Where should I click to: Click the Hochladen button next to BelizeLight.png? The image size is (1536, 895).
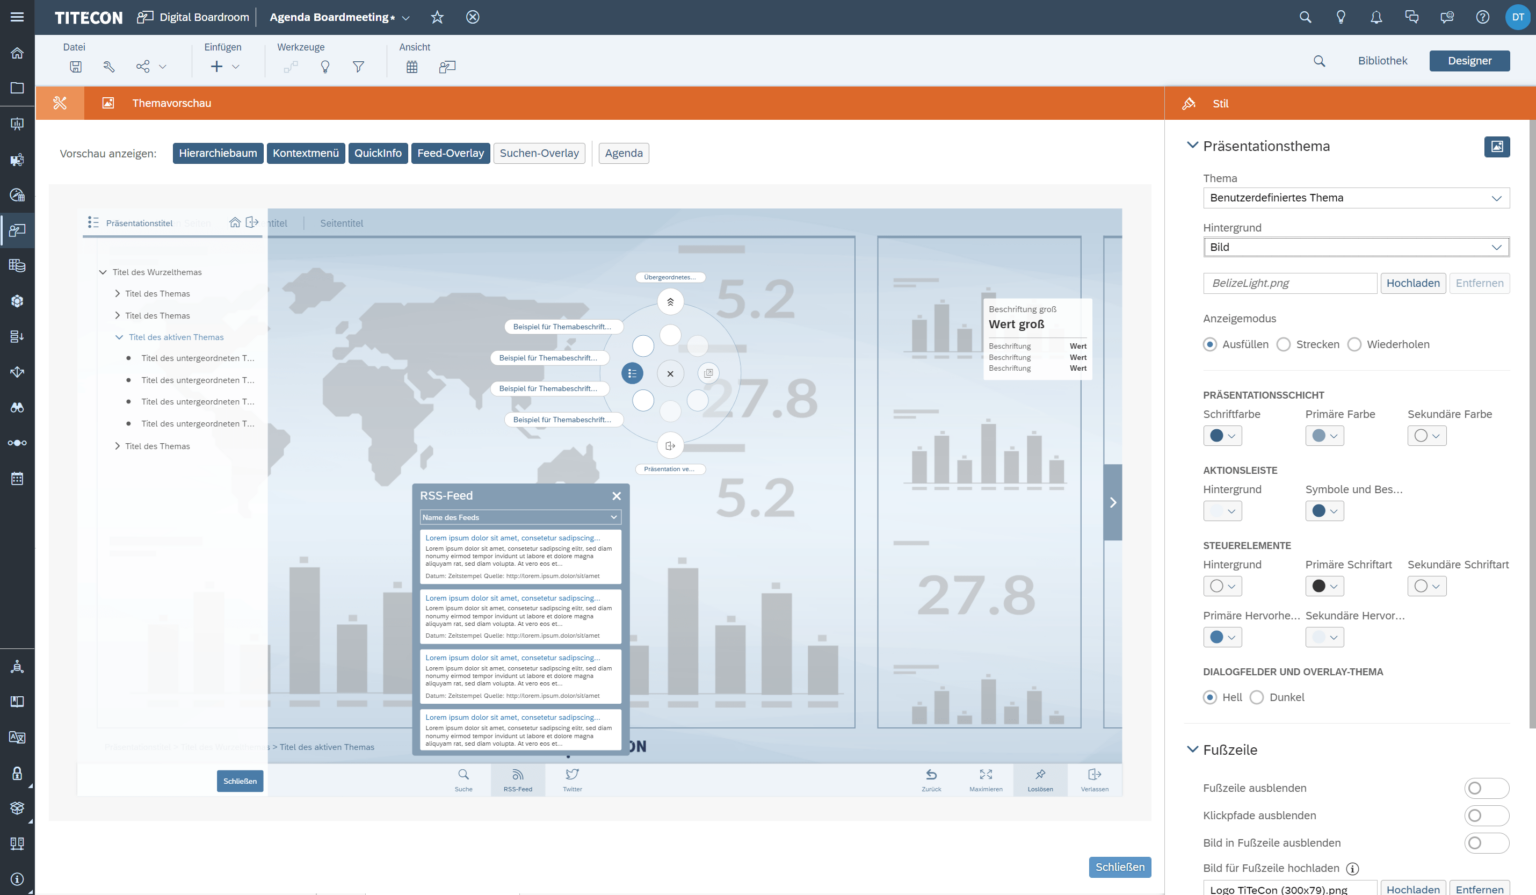click(1413, 283)
